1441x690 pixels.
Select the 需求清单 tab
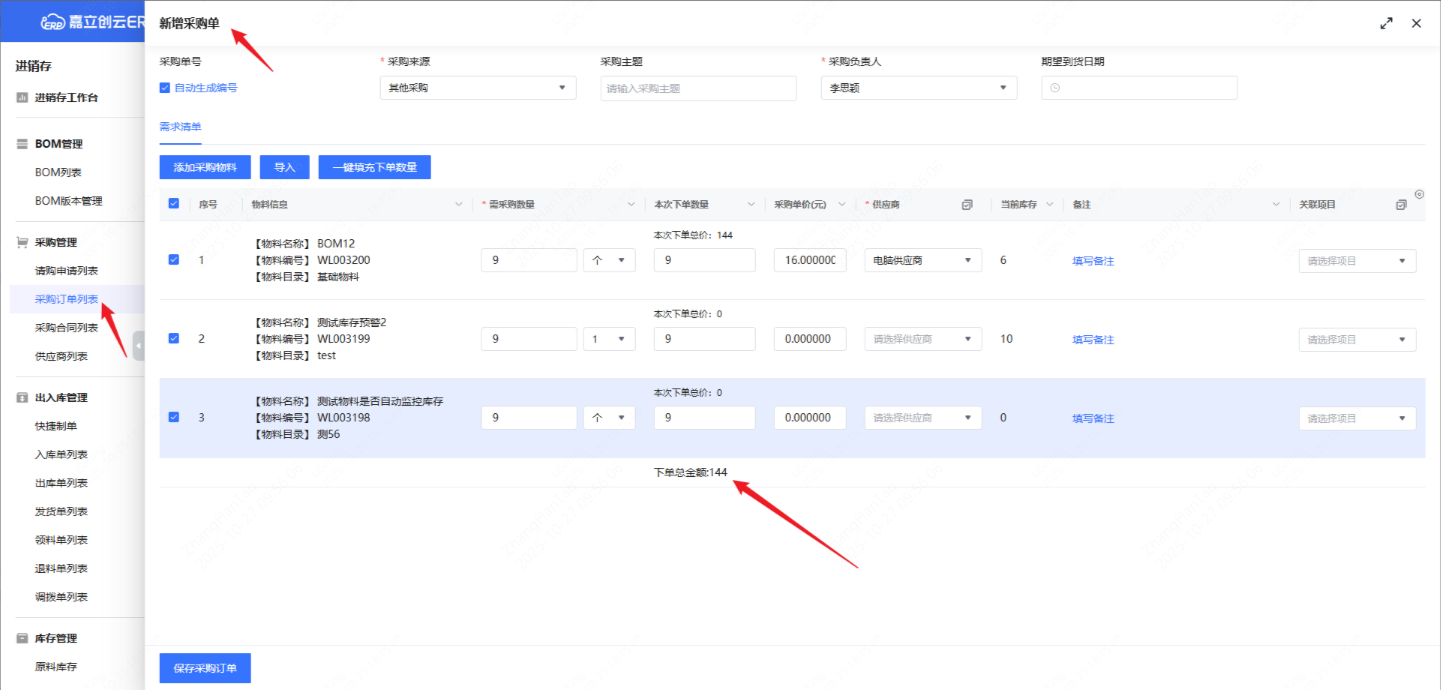pyautogui.click(x=180, y=127)
